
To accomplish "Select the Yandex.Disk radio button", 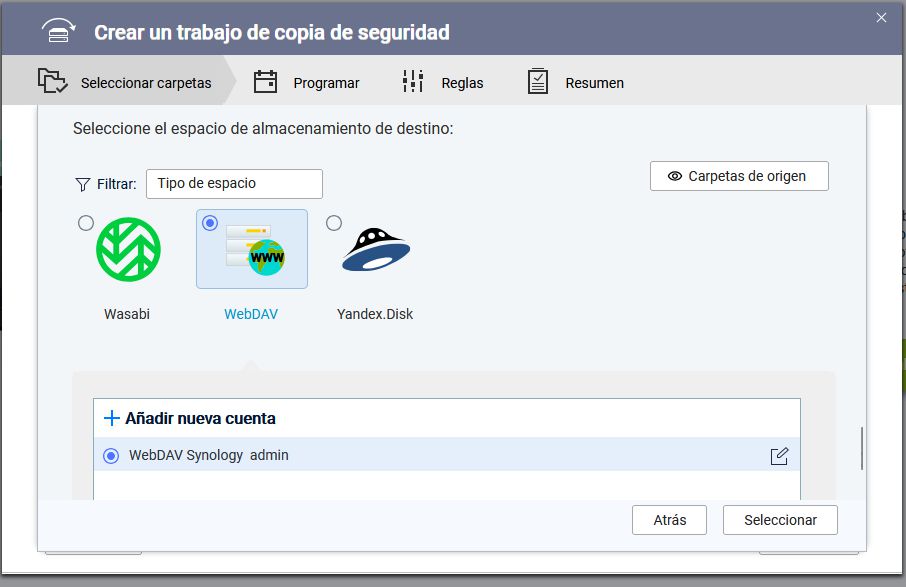I will 334,223.
